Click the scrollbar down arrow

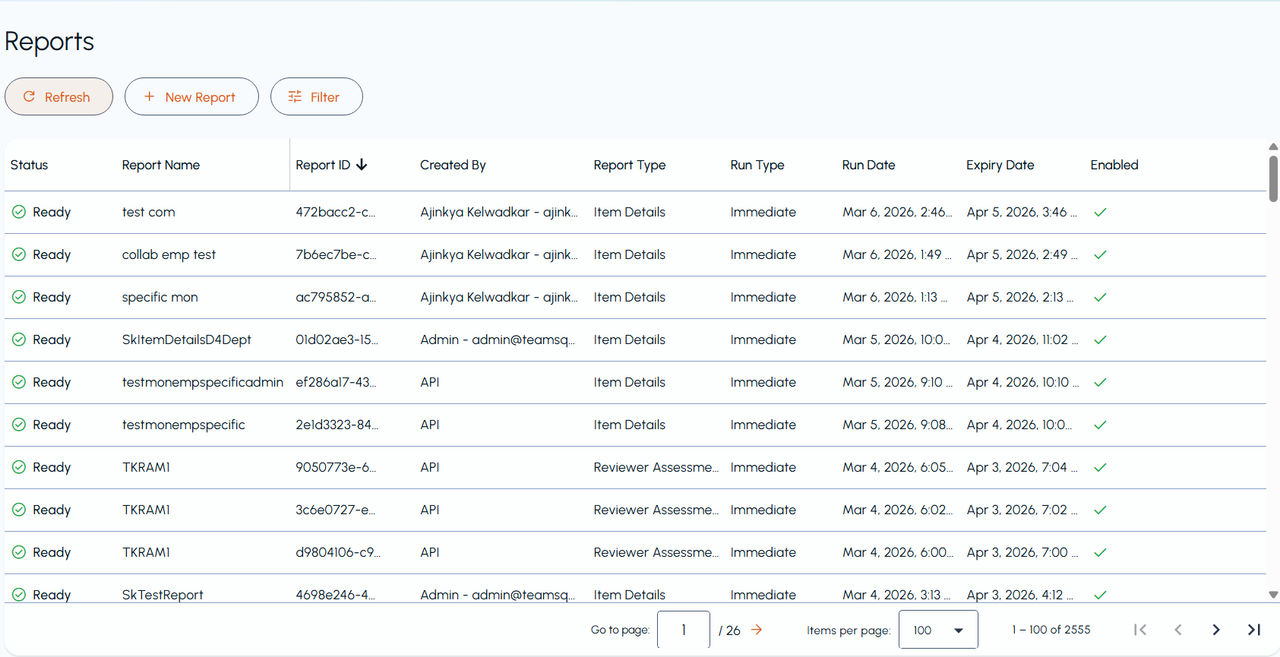1273,595
